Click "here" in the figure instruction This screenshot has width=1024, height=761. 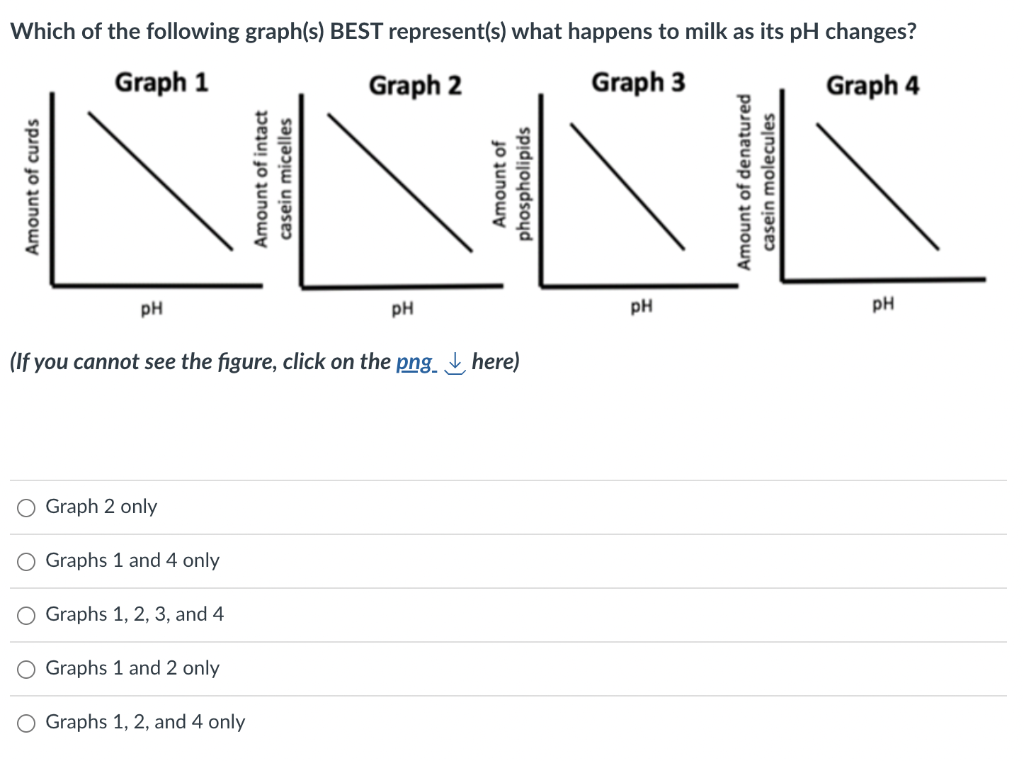coord(495,362)
